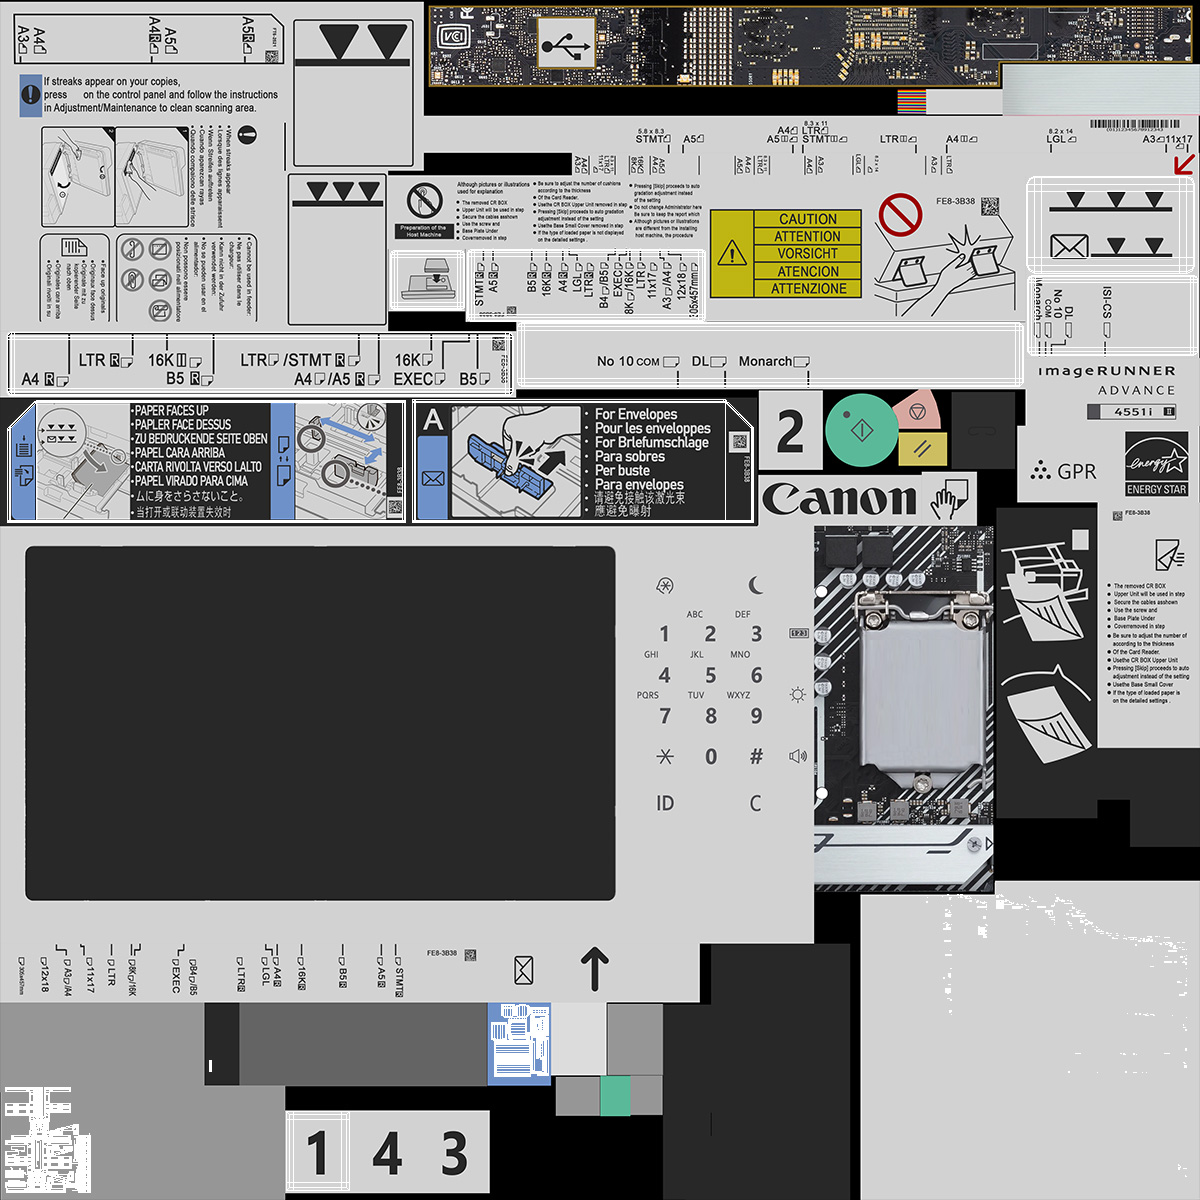Click "If streaks appear on your copies" text
Viewport: 1200px width, 1200px height.
coord(112,82)
